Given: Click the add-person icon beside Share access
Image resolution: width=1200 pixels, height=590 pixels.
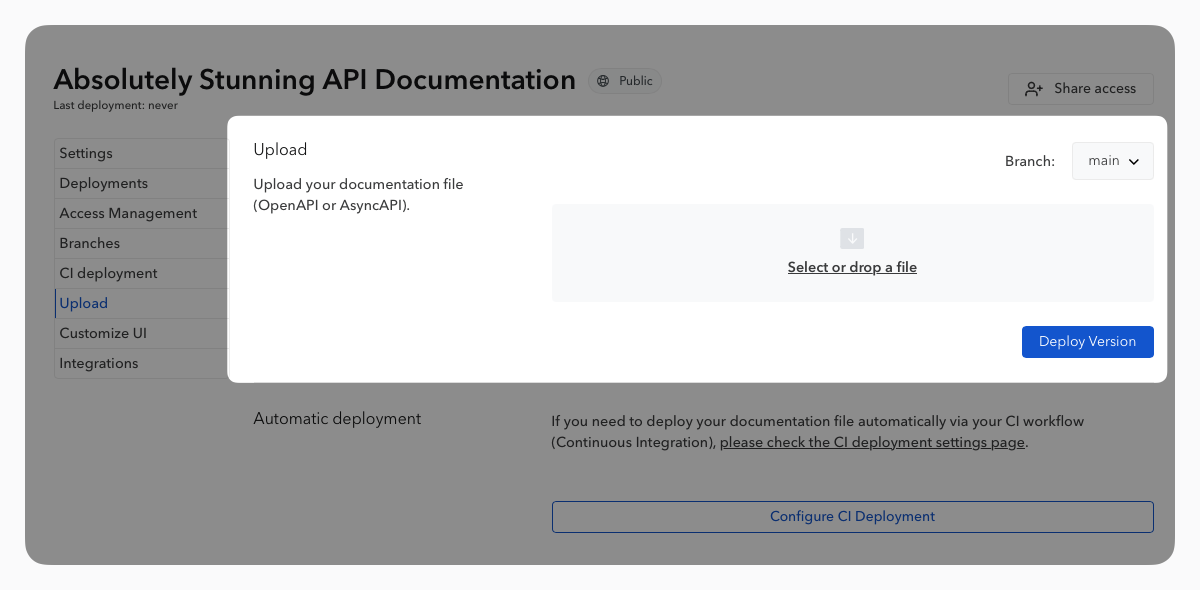Looking at the screenshot, I should pos(1034,89).
